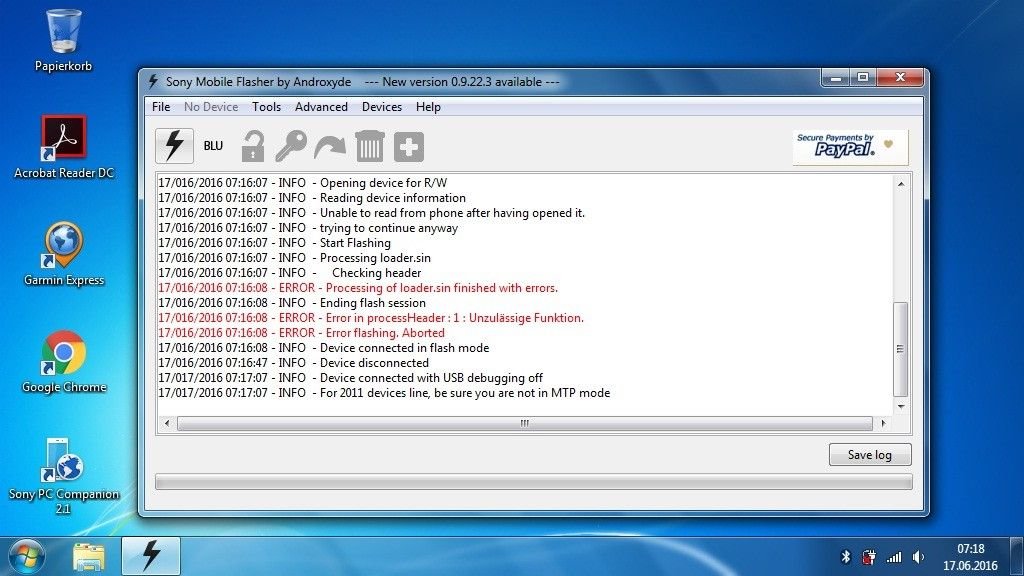The height and width of the screenshot is (576, 1024).
Task: Select the Garmin Express desktop icon
Action: [63, 254]
